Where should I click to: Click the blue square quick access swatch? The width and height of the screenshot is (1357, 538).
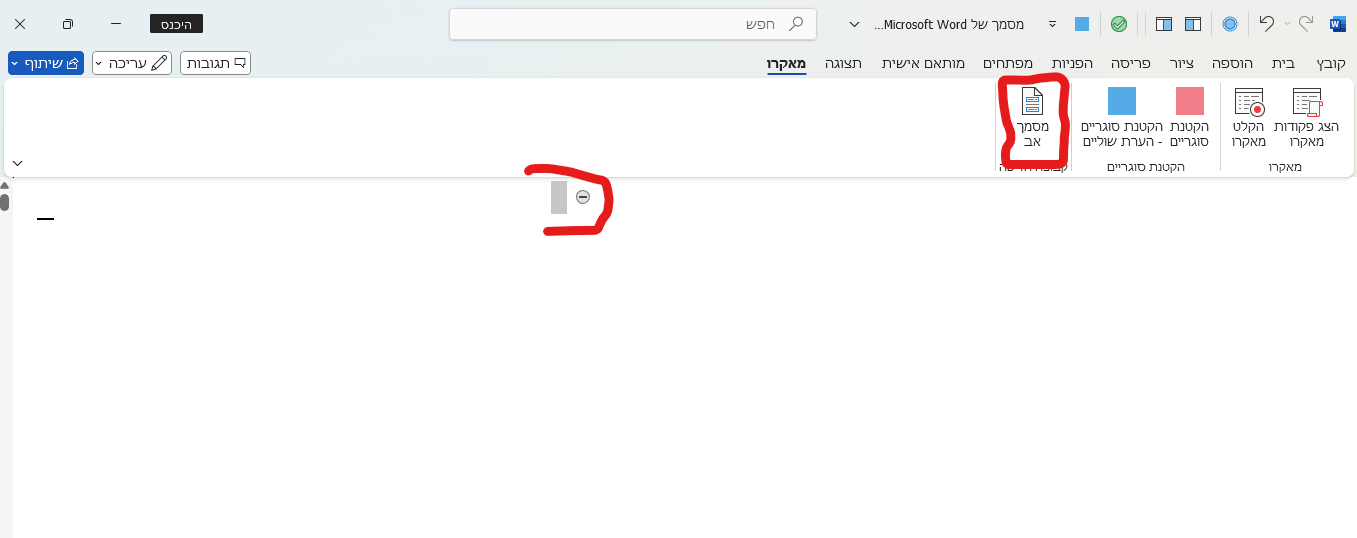(1082, 24)
